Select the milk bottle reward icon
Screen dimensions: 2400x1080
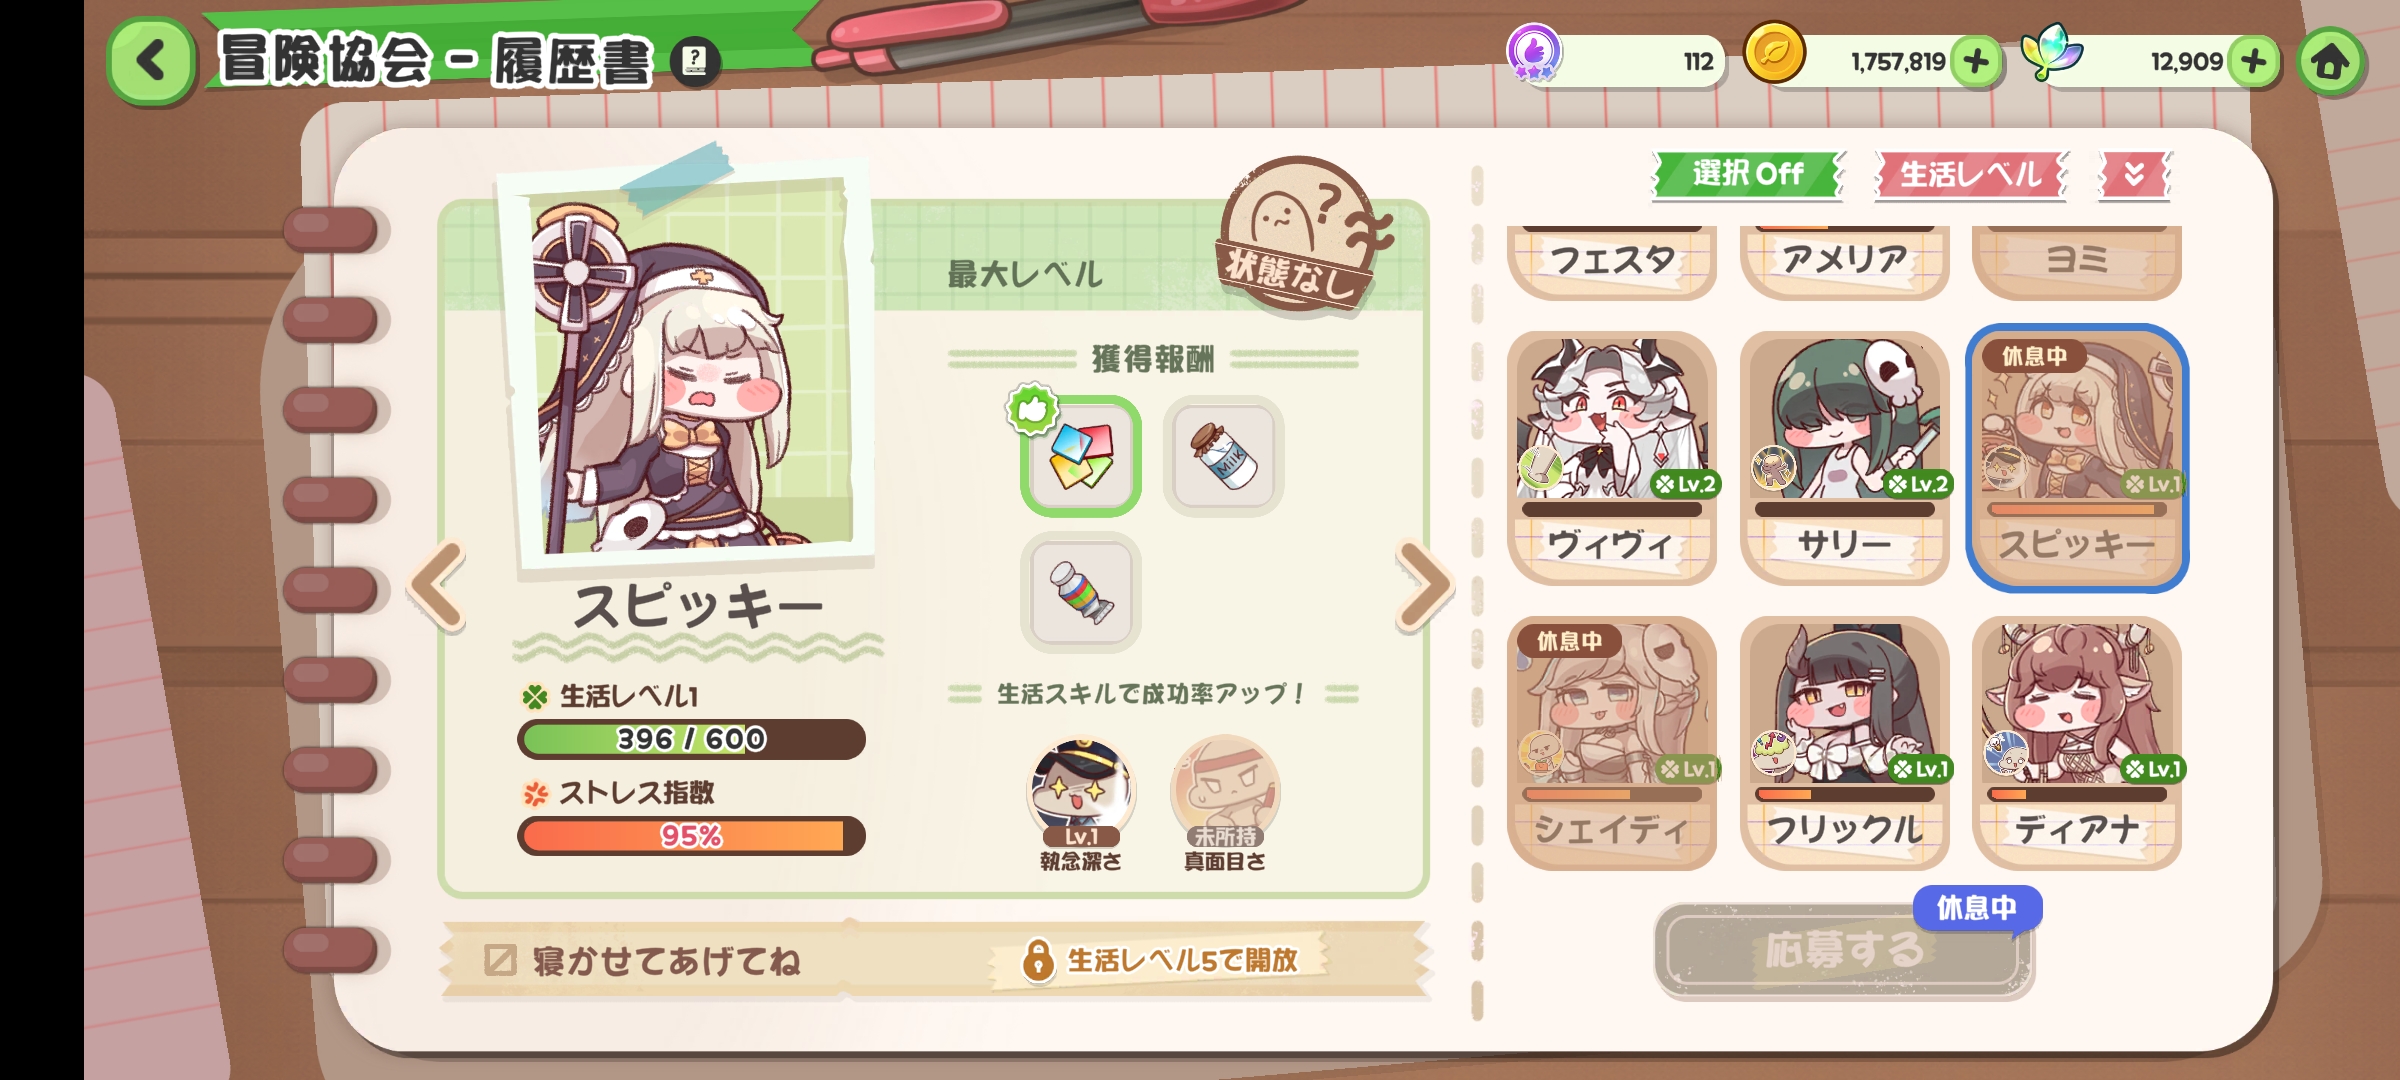click(1224, 456)
